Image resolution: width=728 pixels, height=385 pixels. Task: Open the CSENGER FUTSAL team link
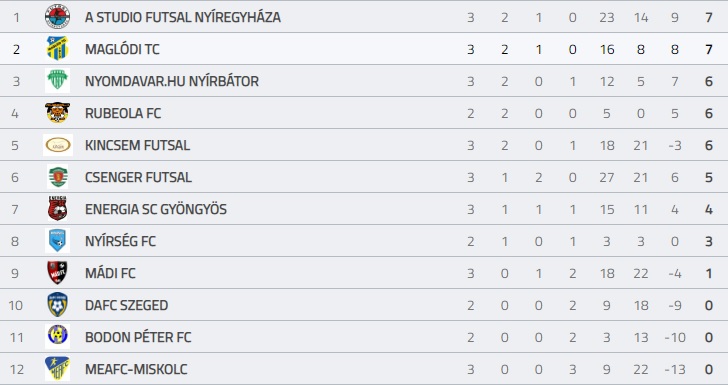[138, 177]
